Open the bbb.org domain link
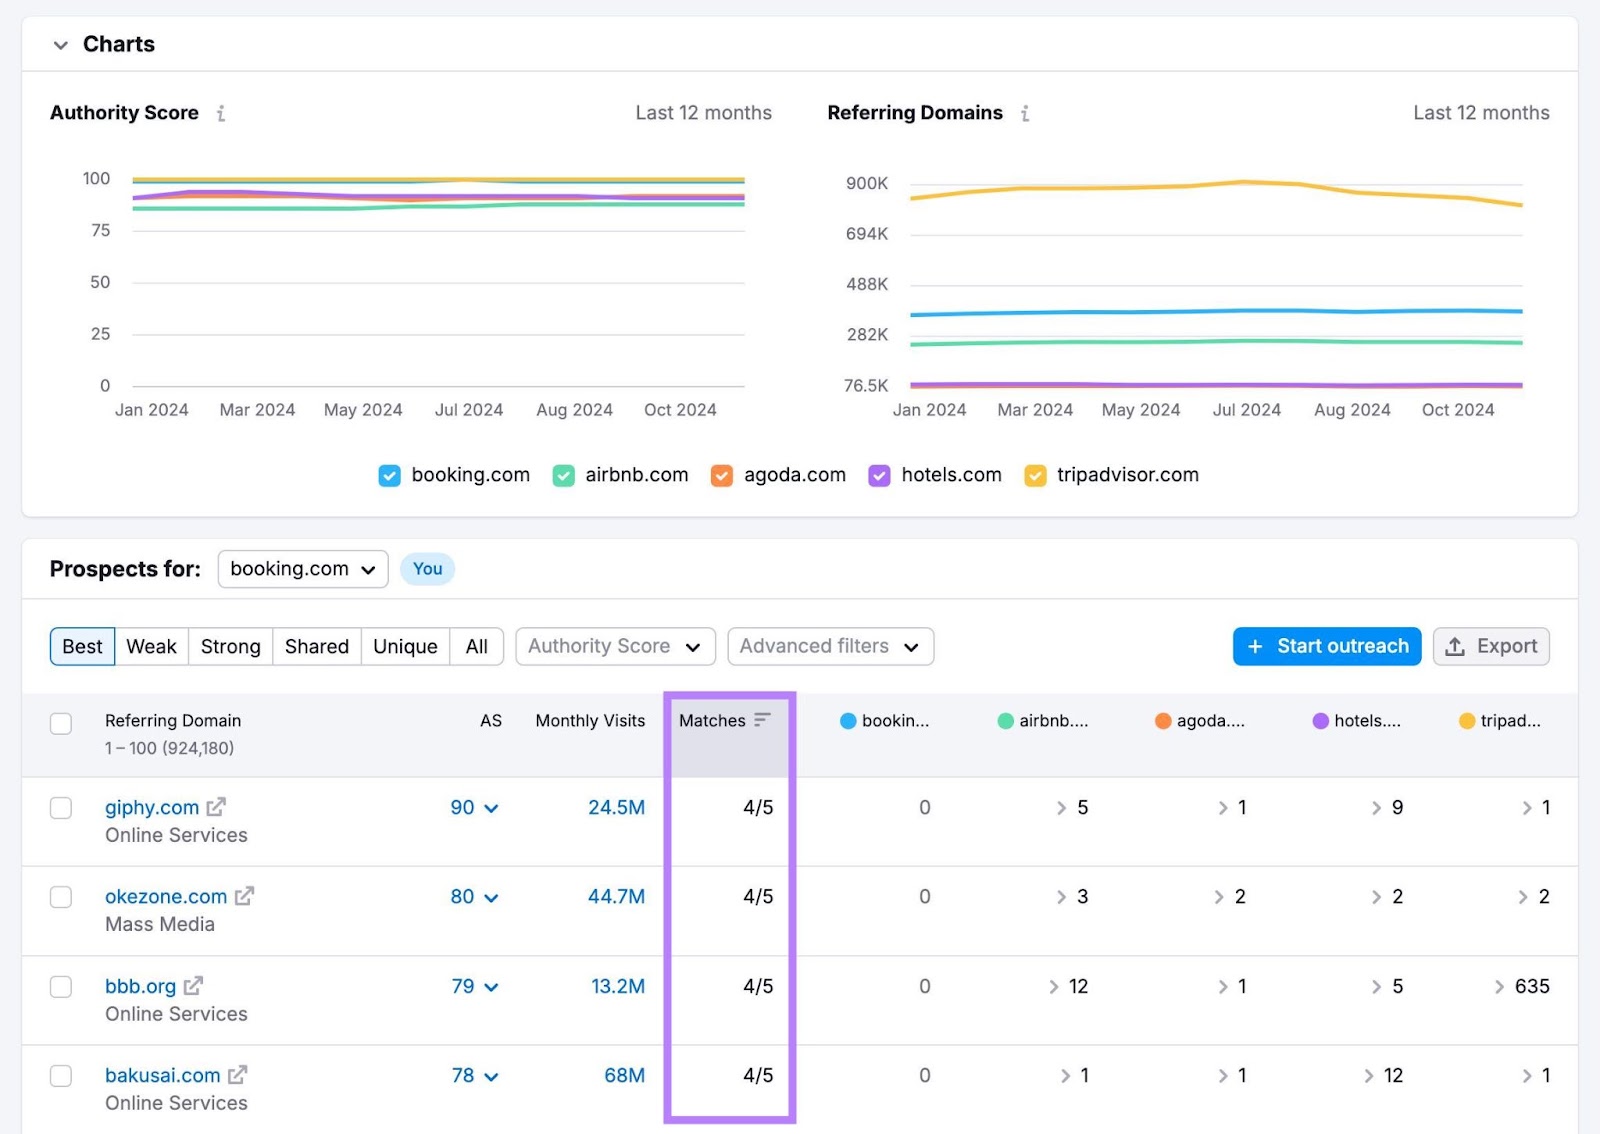 [x=140, y=986]
